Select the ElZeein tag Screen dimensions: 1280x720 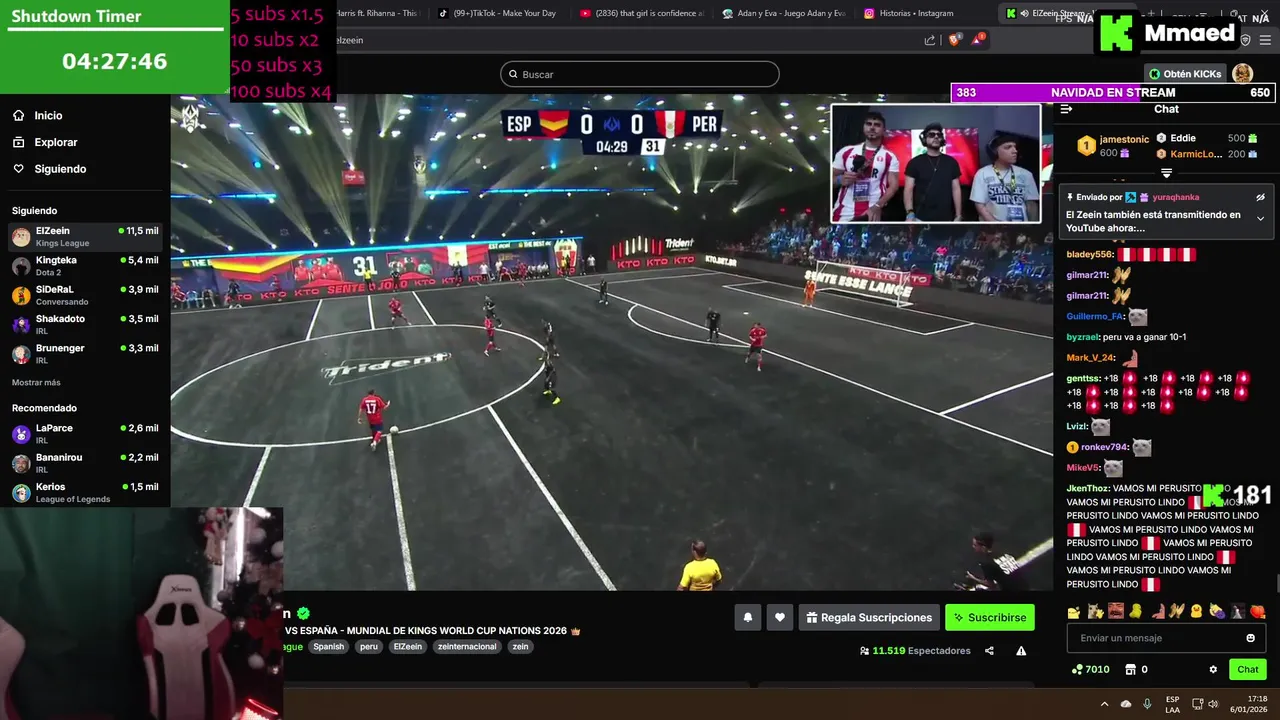tap(407, 647)
